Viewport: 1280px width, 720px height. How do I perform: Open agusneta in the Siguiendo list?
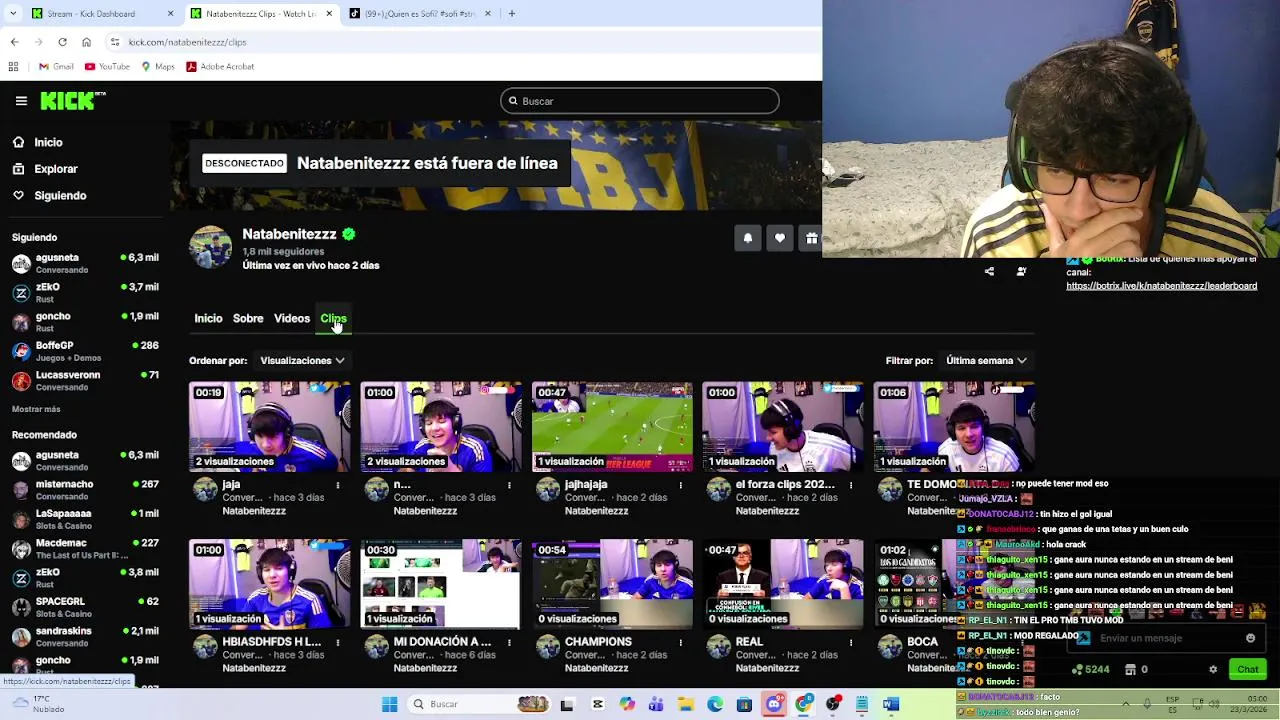(x=85, y=263)
